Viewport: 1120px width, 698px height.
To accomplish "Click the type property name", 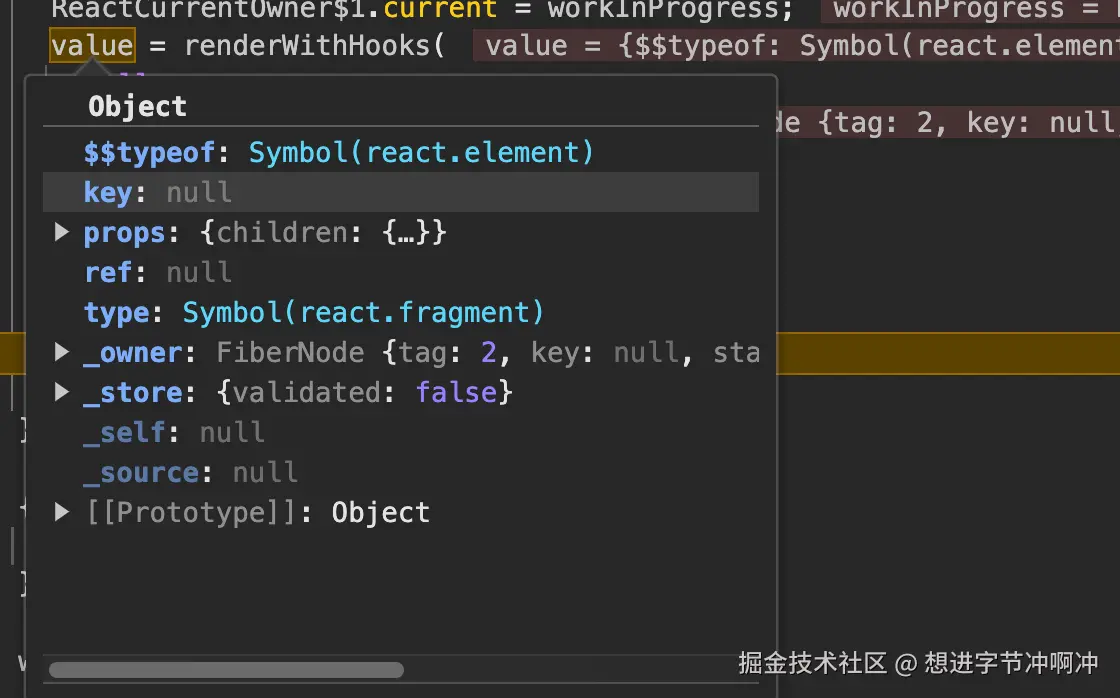I will coord(116,313).
